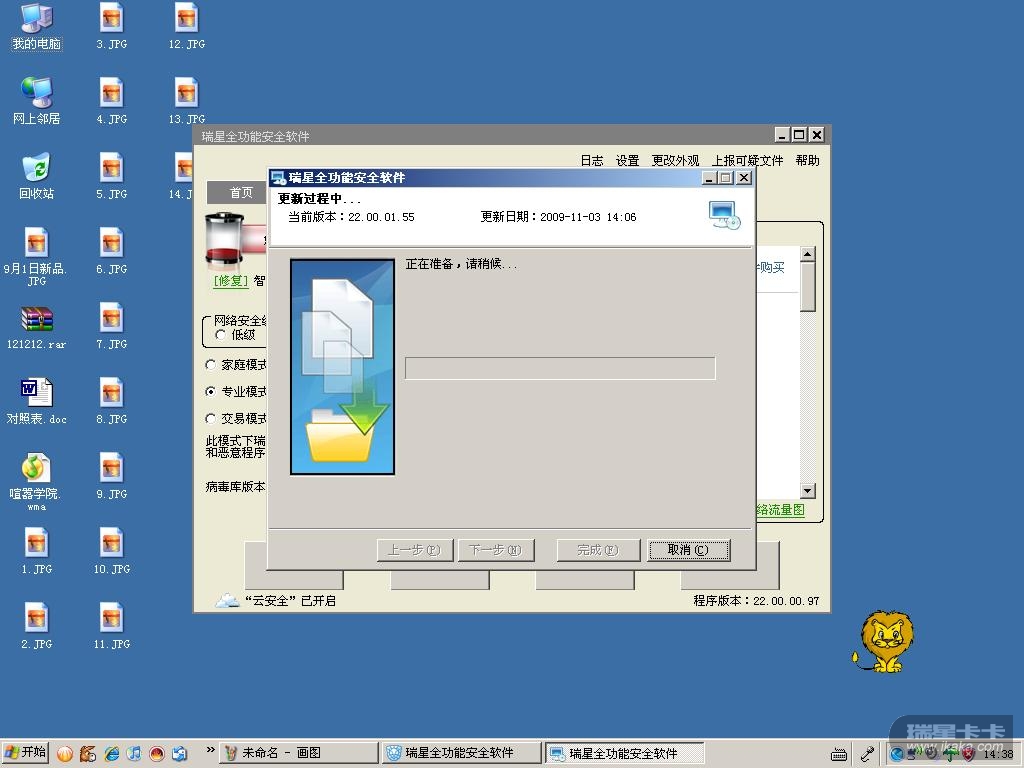
Task: Click the 完成 finish button
Action: [x=598, y=550]
